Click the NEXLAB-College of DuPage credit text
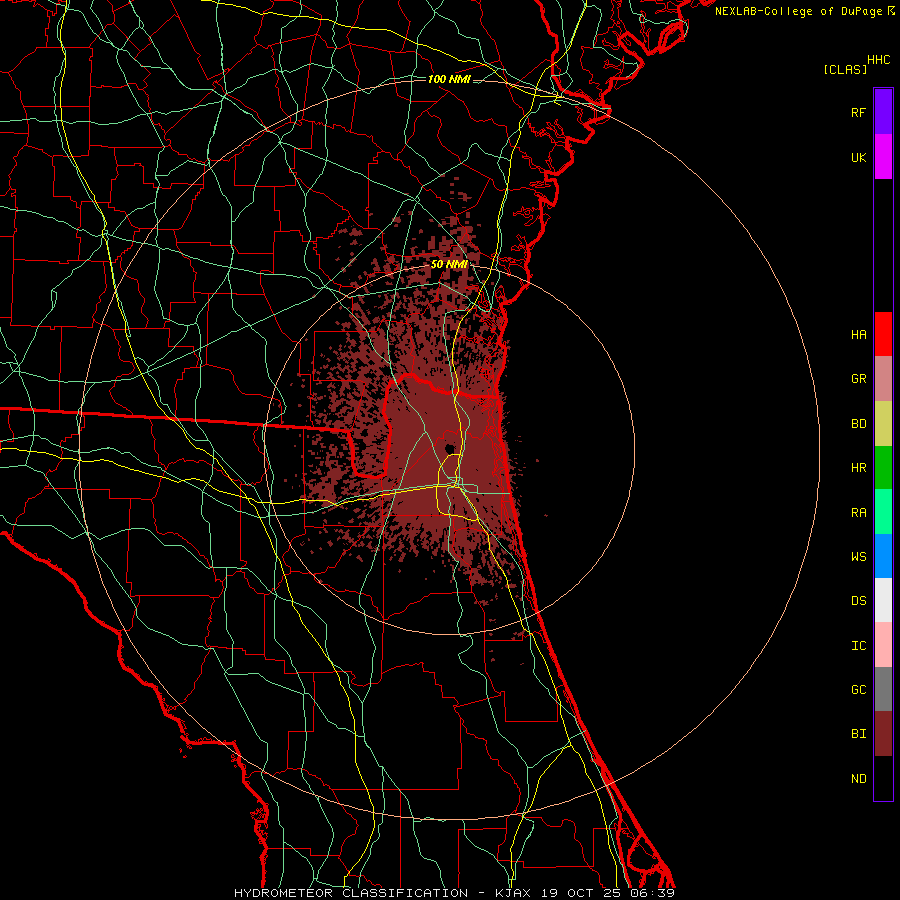The image size is (900, 900). tap(799, 11)
